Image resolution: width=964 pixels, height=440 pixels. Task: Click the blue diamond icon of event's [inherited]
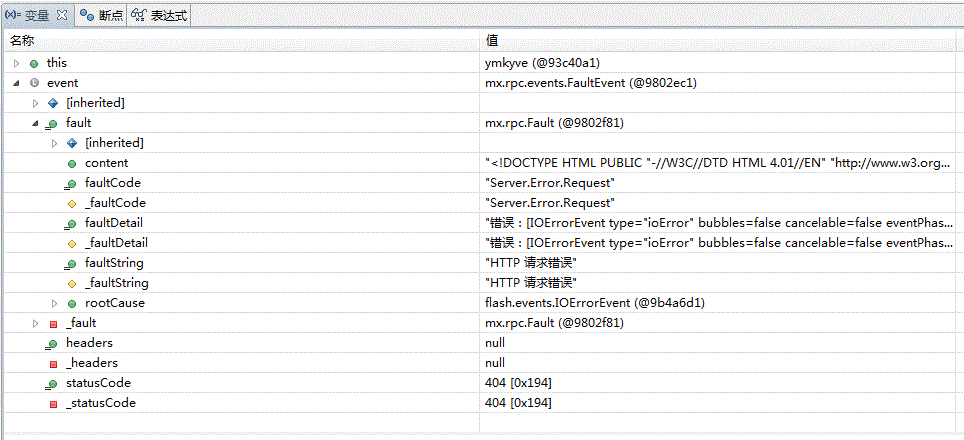pyautogui.click(x=53, y=103)
